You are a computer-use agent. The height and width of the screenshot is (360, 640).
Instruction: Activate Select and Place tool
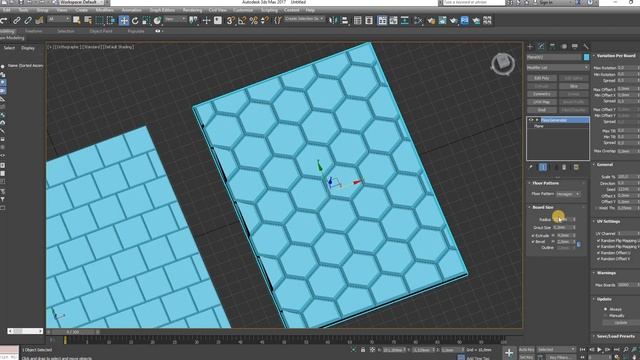(x=157, y=20)
